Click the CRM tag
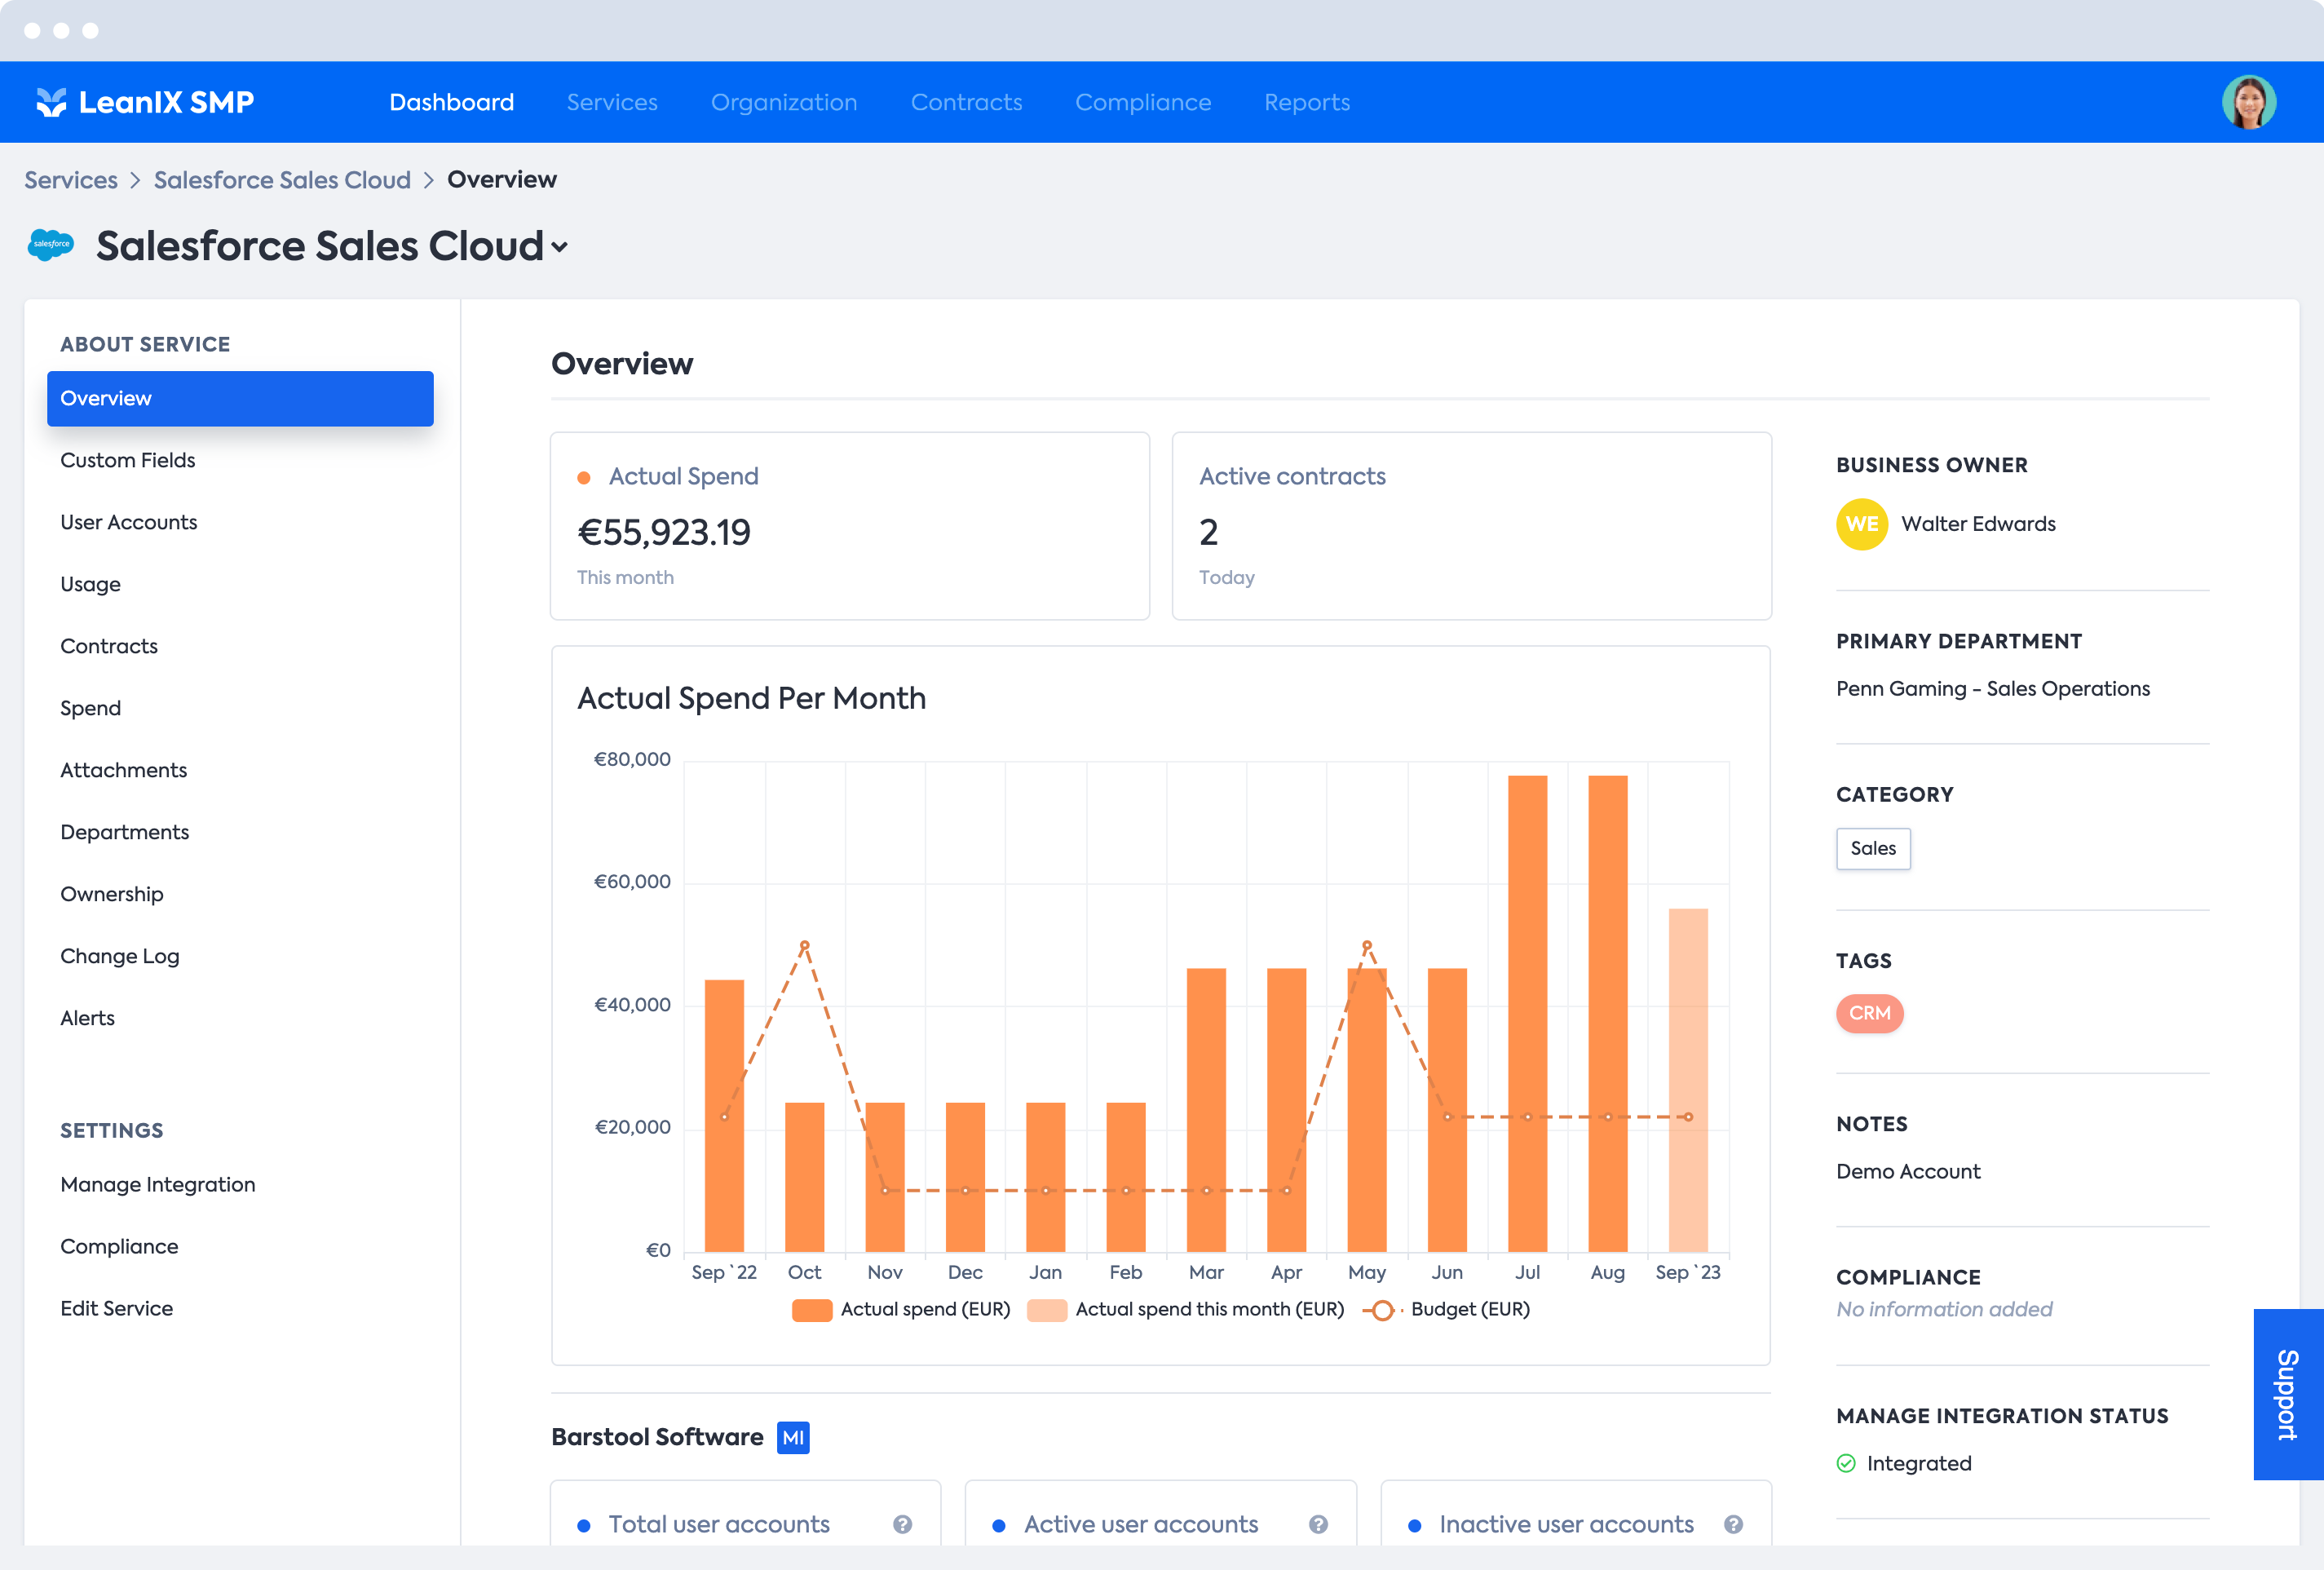This screenshot has height=1570, width=2324. coord(1869,1014)
